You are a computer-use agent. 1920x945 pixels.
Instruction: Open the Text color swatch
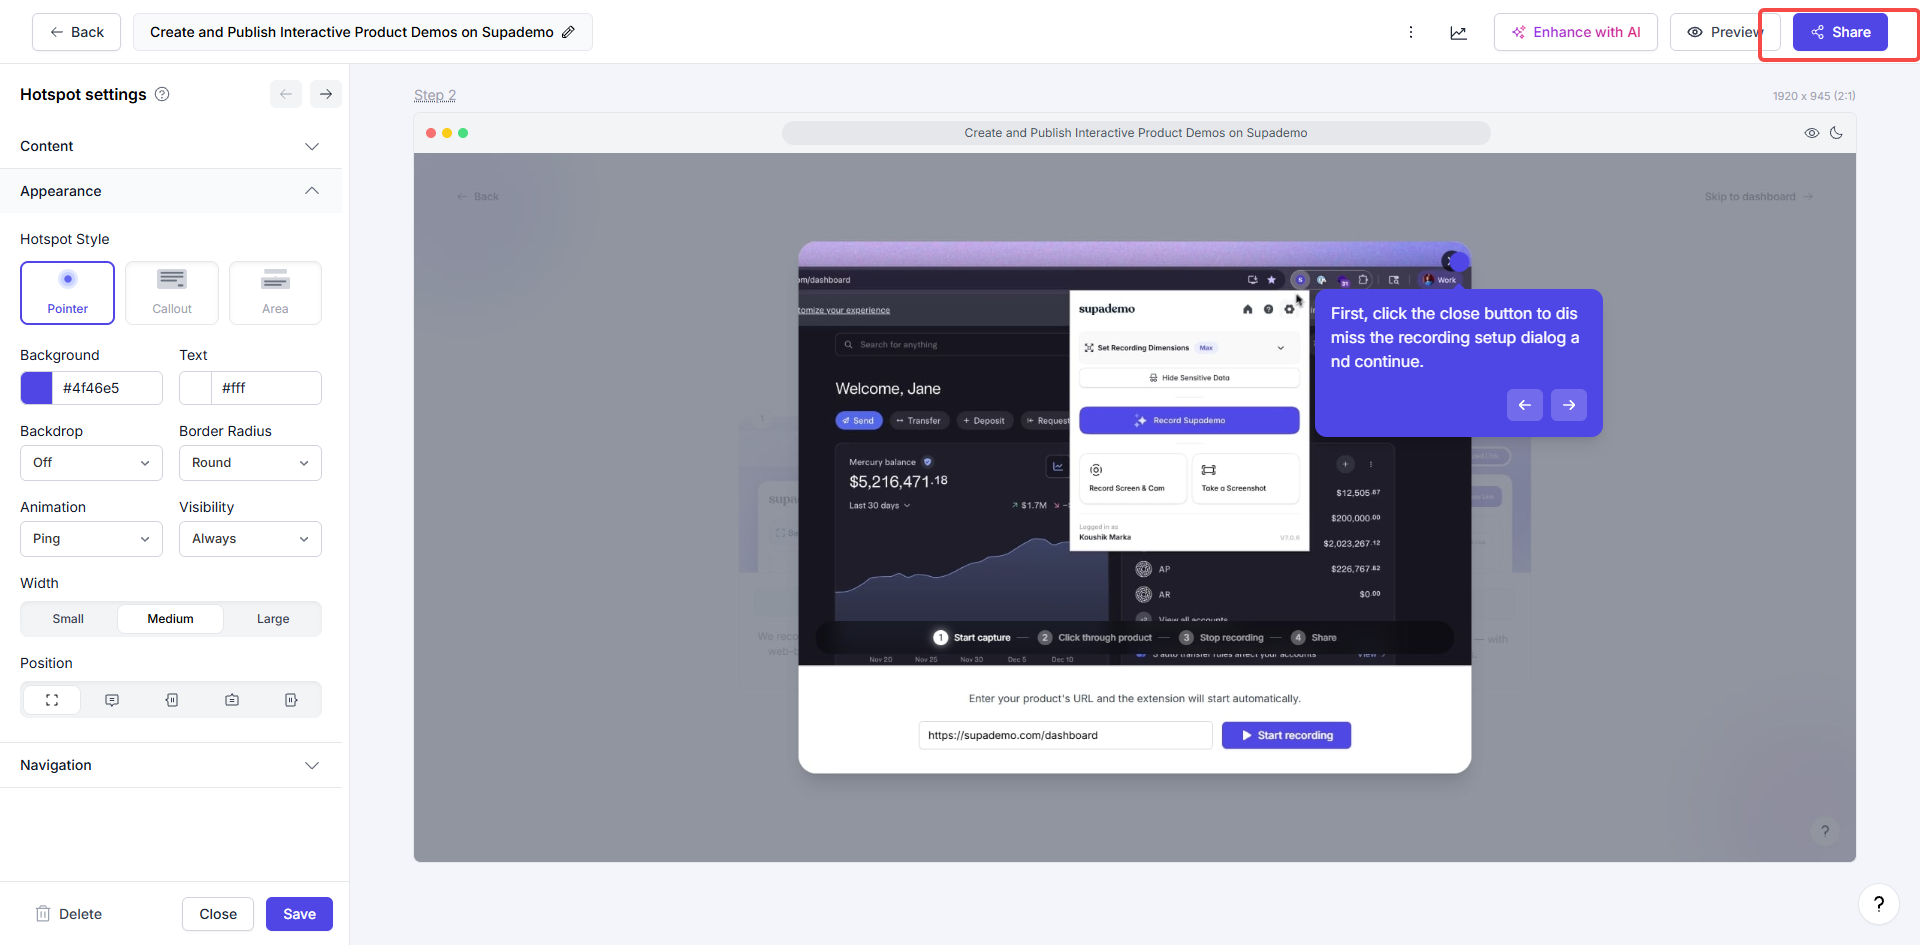tap(196, 388)
